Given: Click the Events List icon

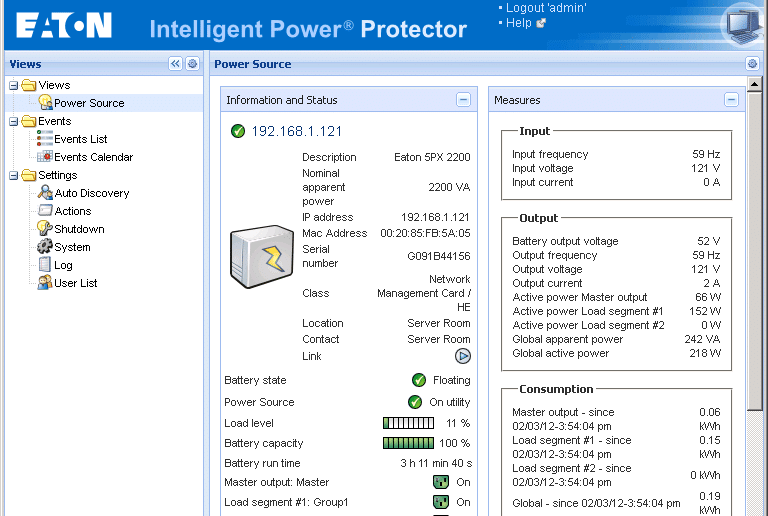Looking at the screenshot, I should (45, 139).
